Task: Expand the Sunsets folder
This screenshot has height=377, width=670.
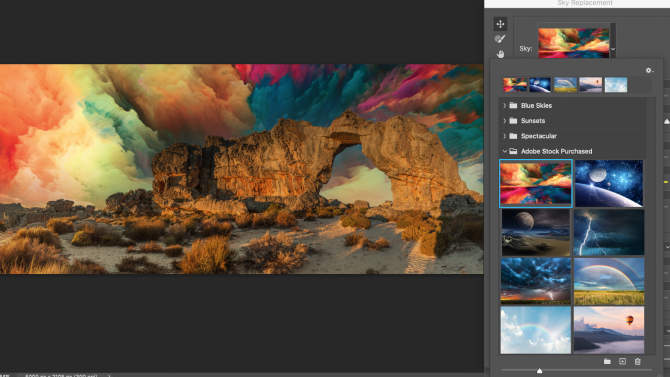Action: point(505,121)
